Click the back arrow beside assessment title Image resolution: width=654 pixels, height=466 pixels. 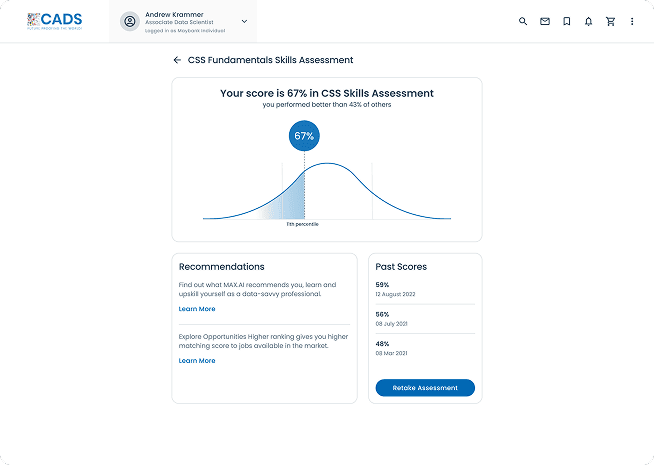pos(177,60)
